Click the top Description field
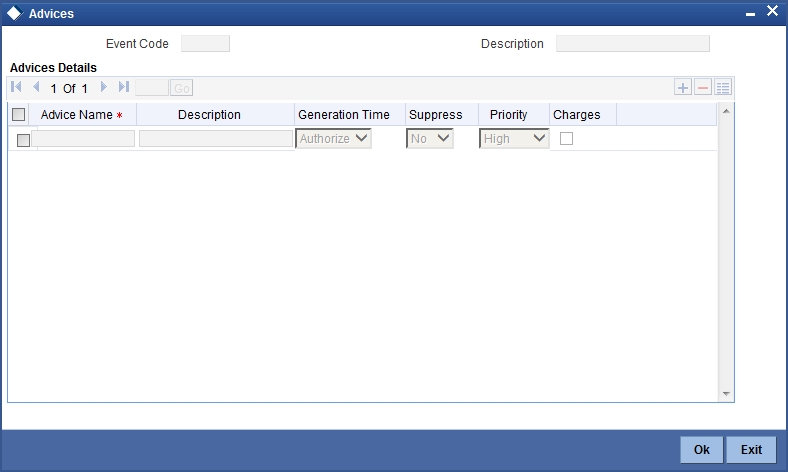 633,44
